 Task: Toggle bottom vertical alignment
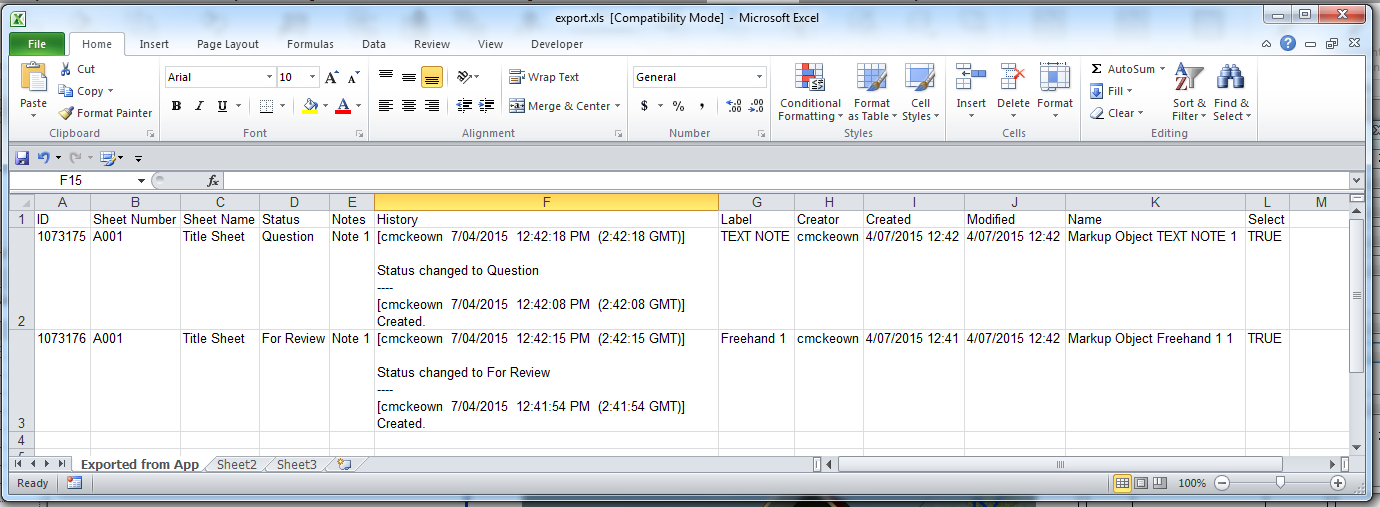pos(432,77)
